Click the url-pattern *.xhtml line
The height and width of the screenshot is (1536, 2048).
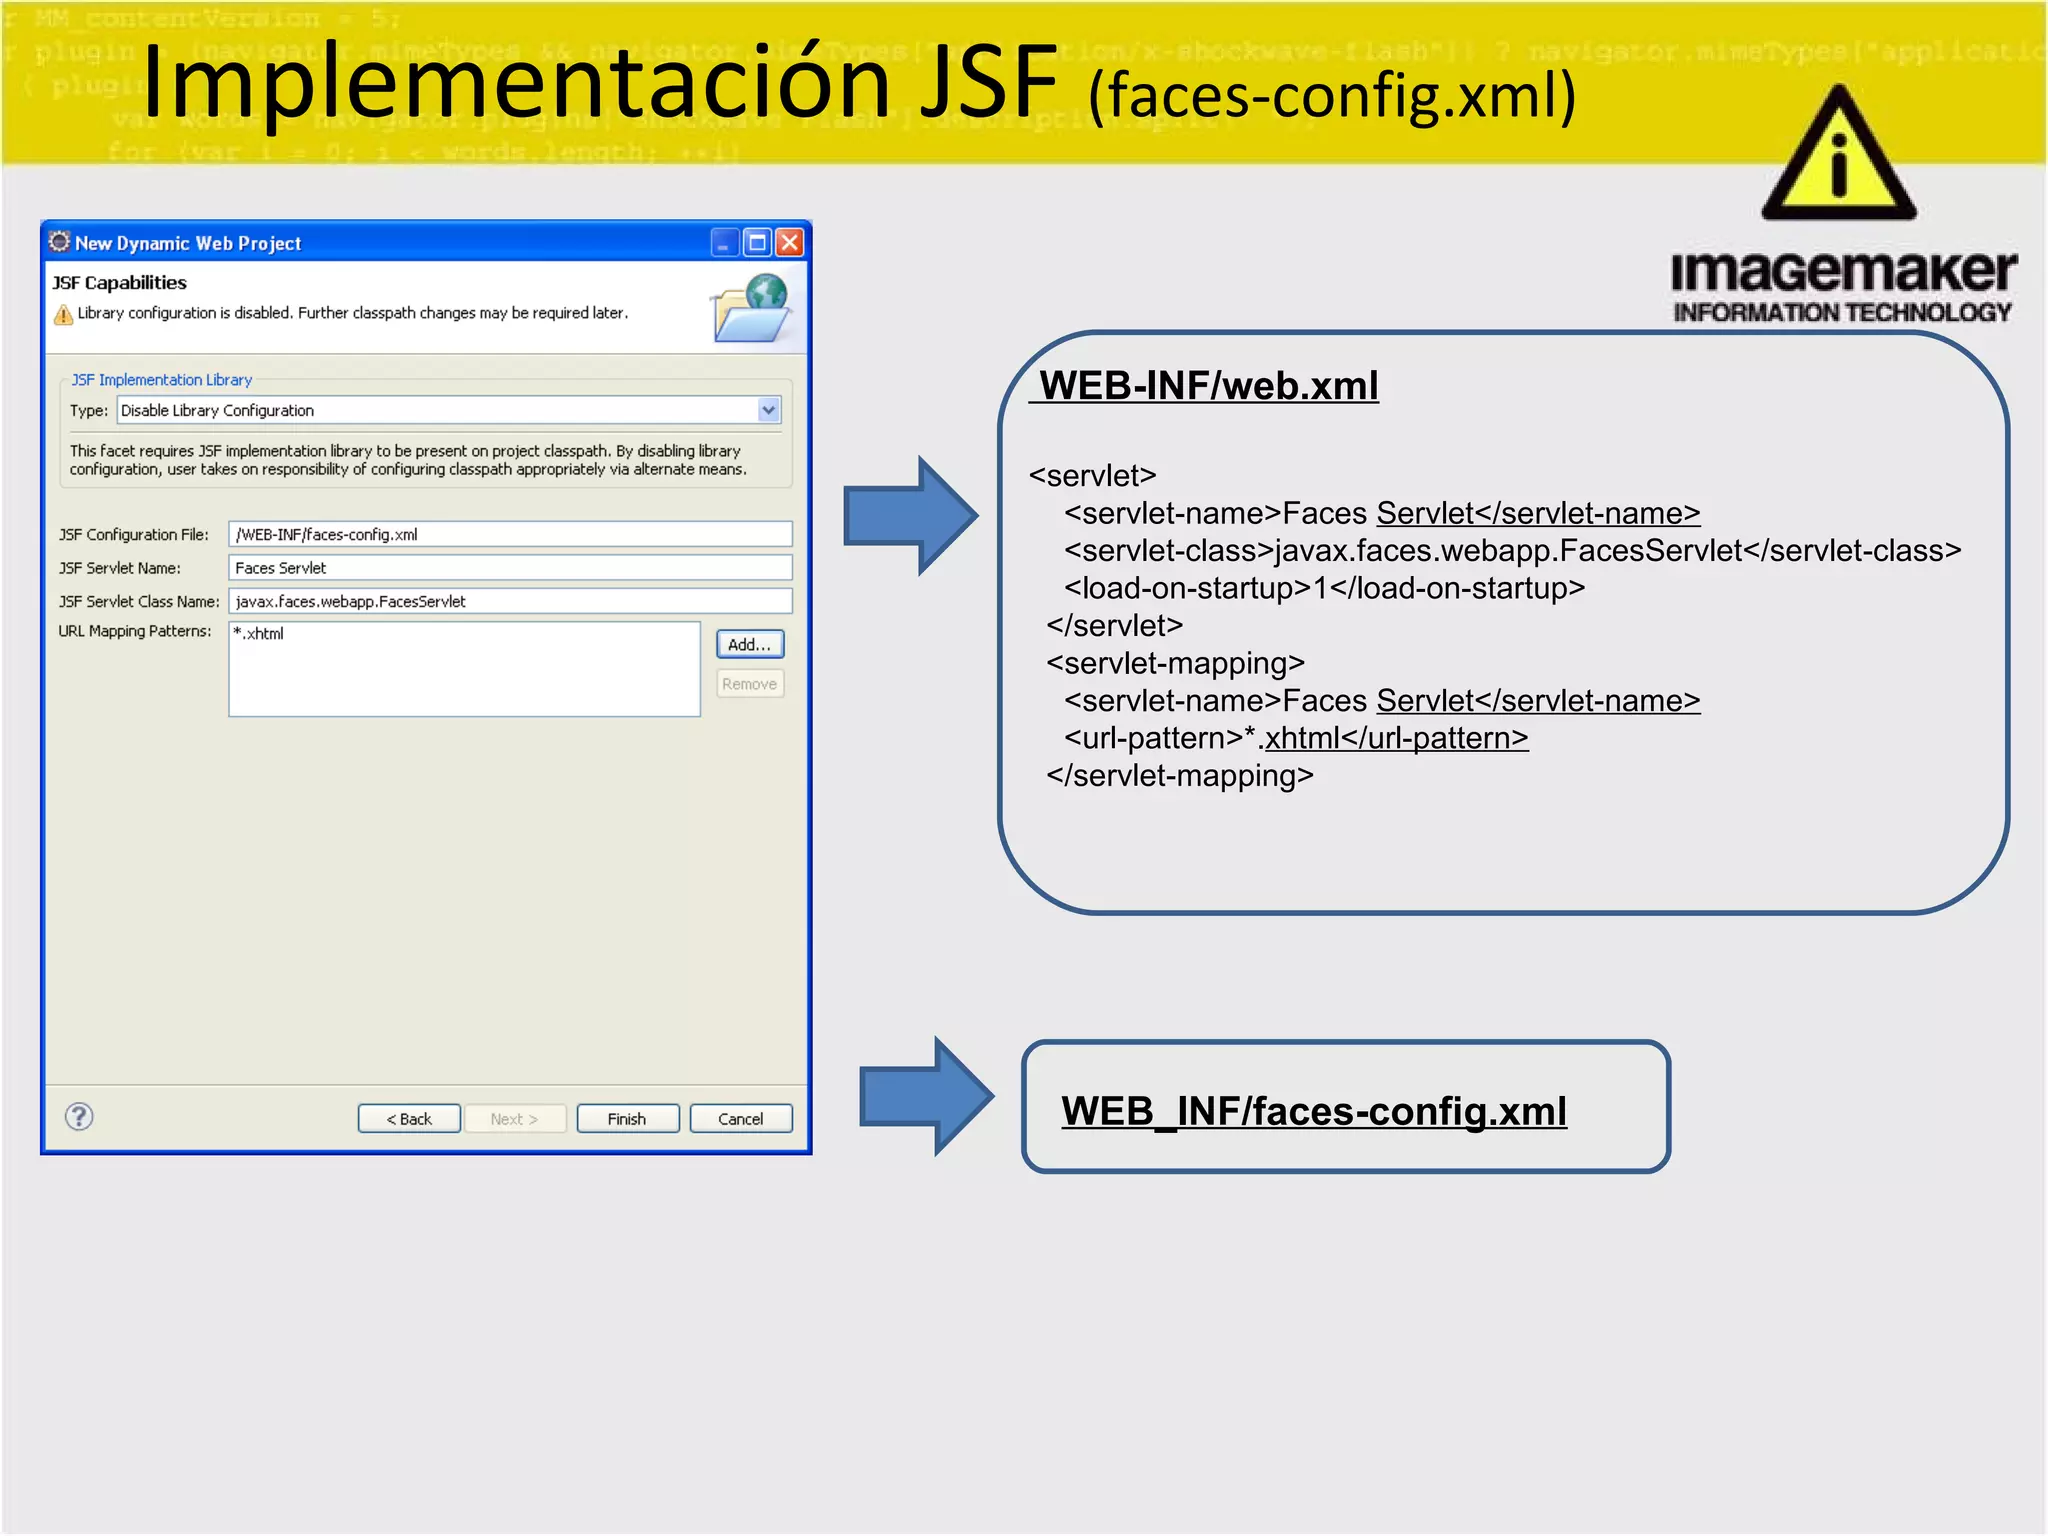1296,738
